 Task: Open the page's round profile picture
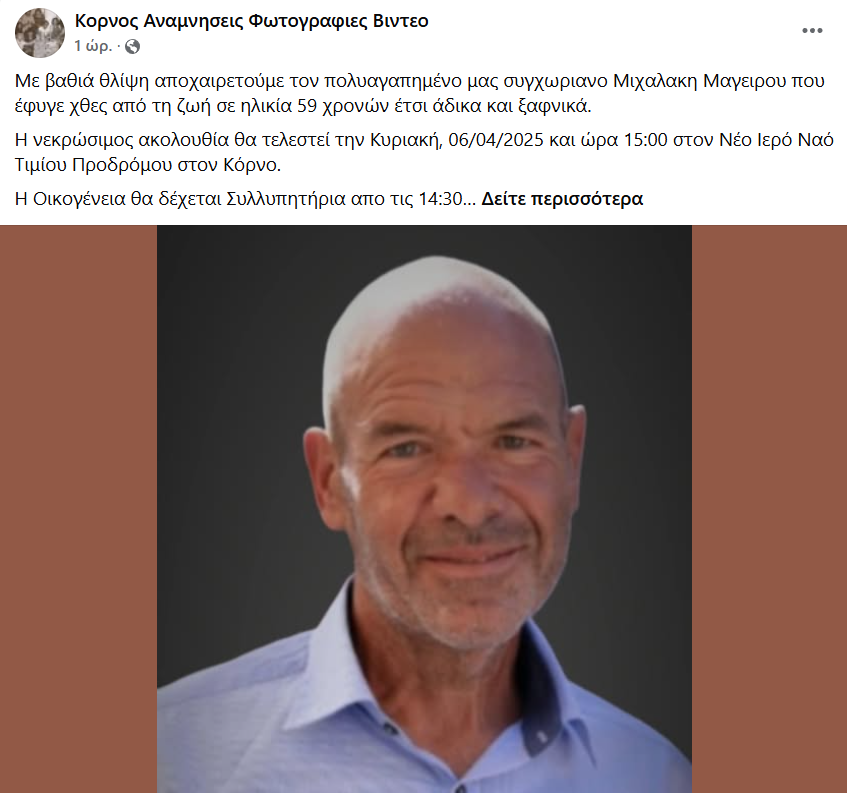pos(40,33)
